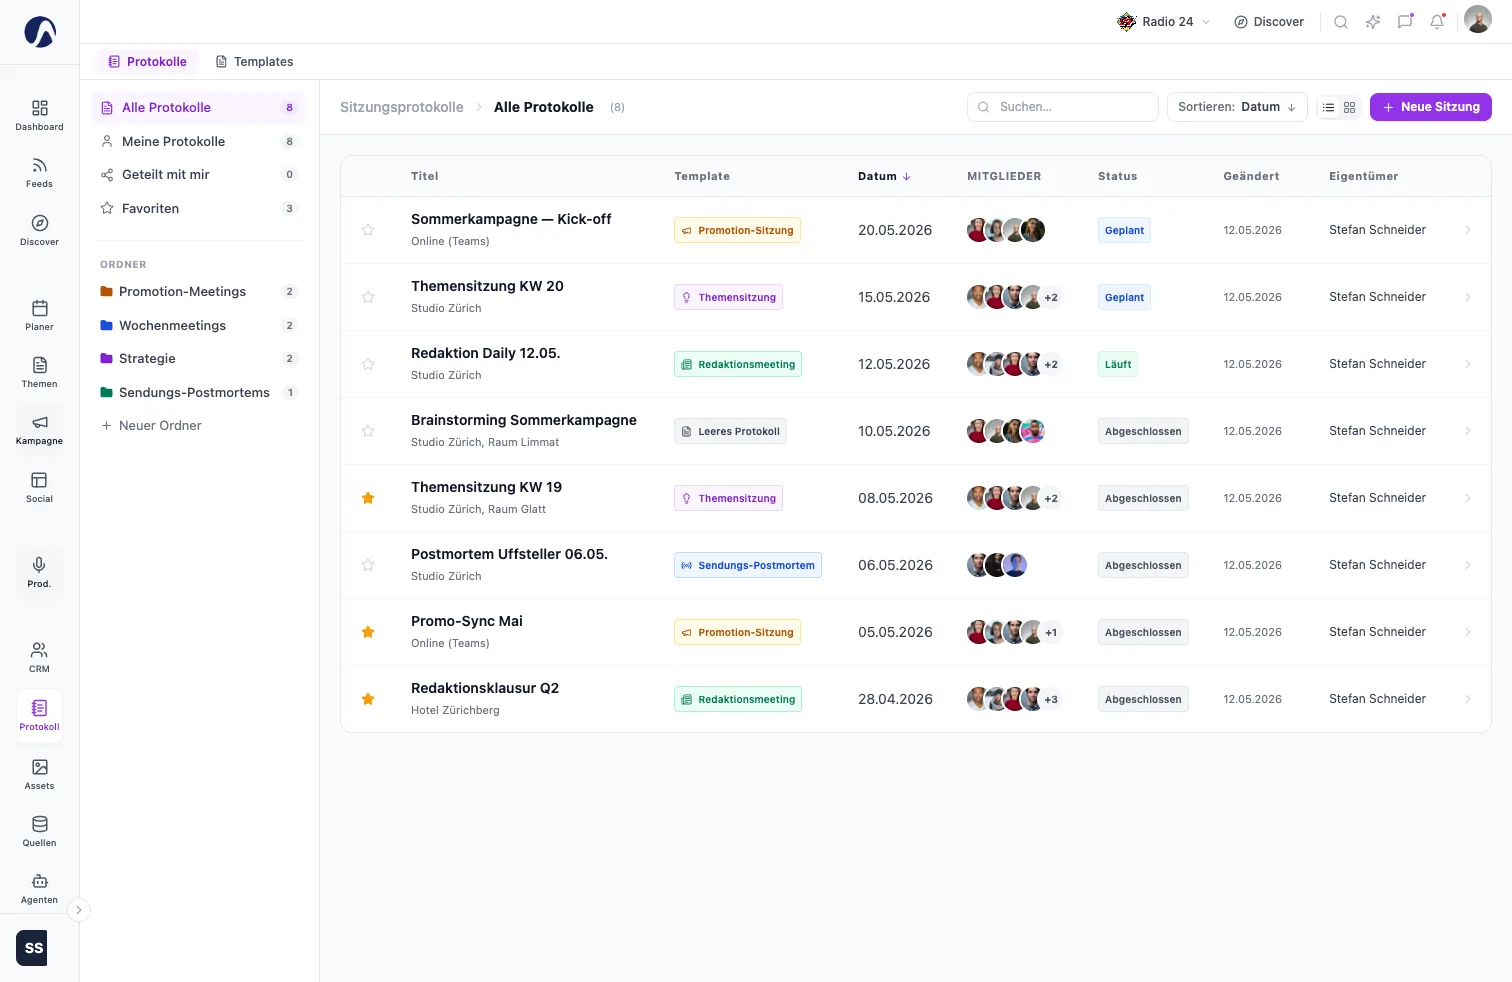Open the Promotion-Meetings folder
Image resolution: width=1512 pixels, height=982 pixels.
(x=199, y=292)
